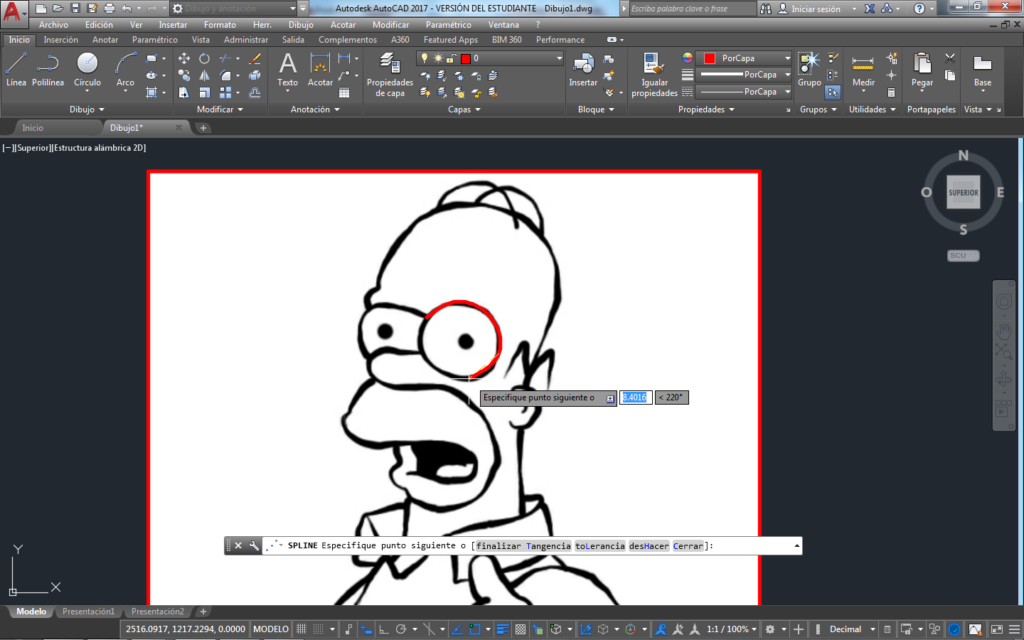
Task: Click the Plot (printer) icon
Action: coord(109,8)
